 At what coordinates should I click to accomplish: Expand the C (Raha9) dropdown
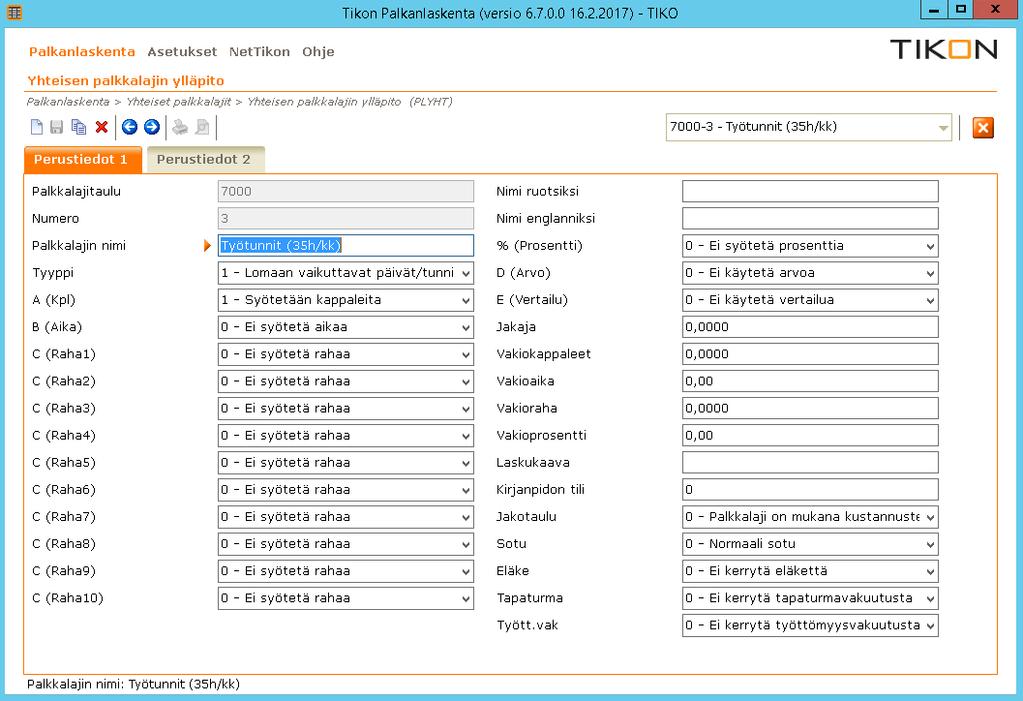click(x=466, y=571)
